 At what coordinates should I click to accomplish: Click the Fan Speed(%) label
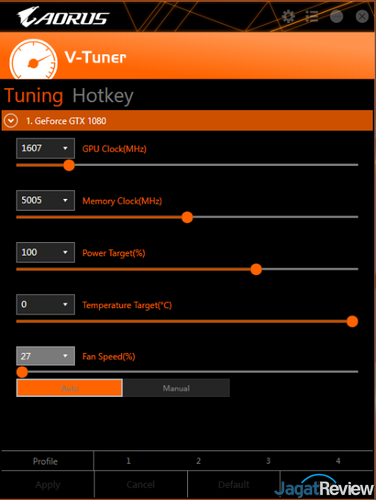109,357
